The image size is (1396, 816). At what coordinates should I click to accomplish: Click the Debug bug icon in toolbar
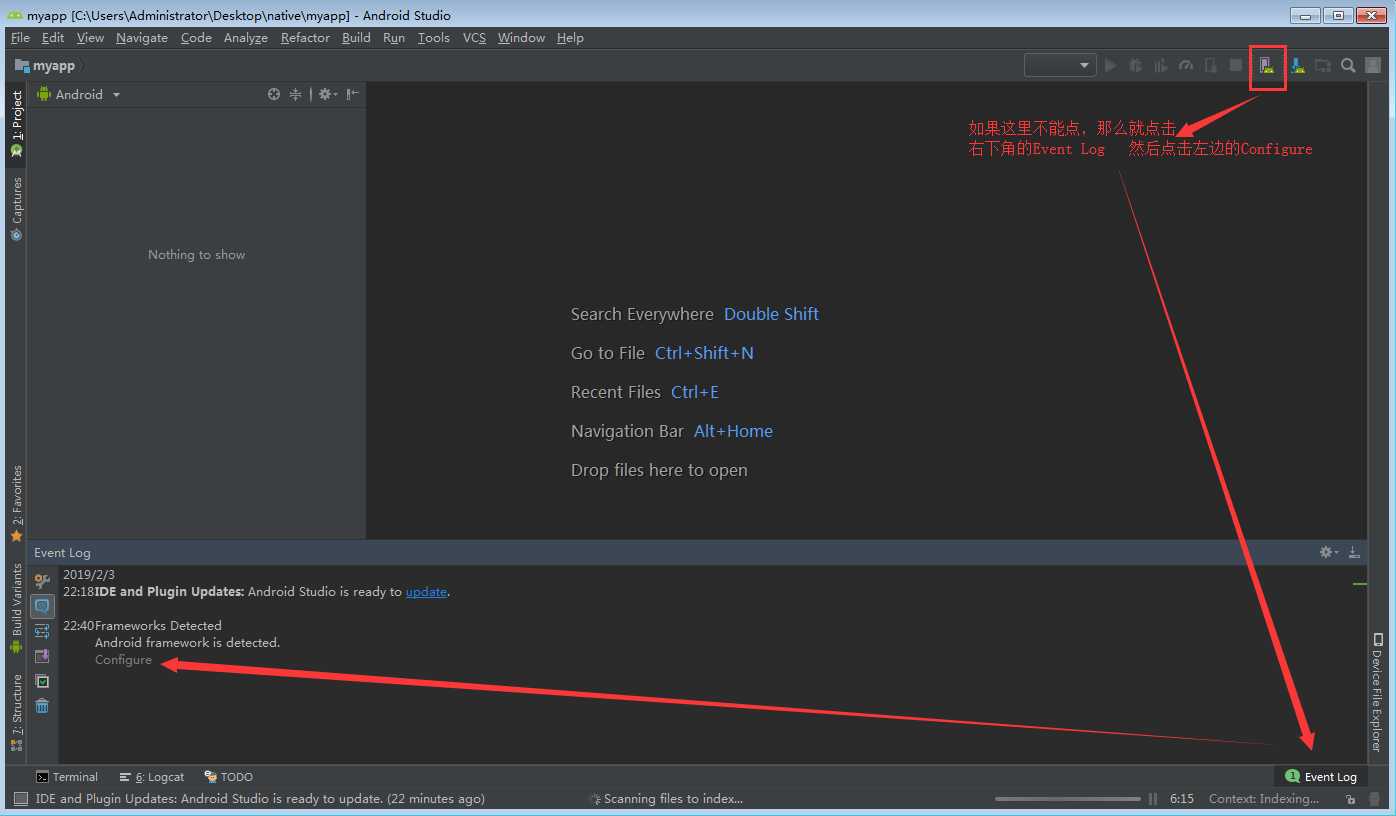point(1136,66)
